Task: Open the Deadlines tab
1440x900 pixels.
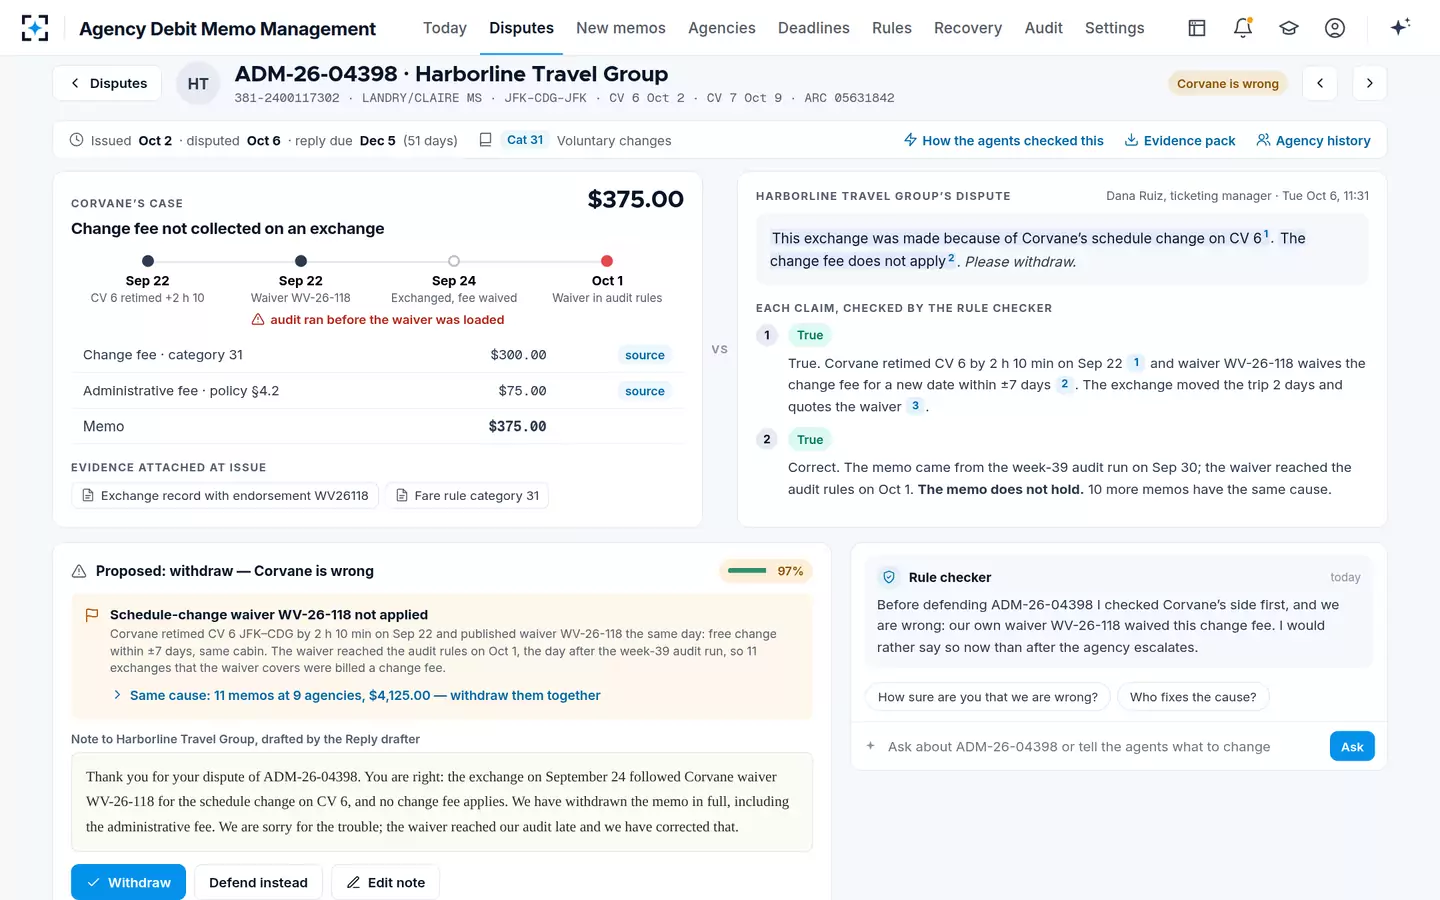Action: (x=814, y=28)
